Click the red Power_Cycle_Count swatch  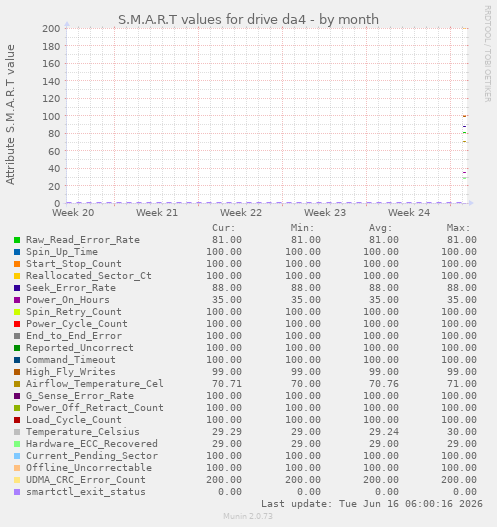click(17, 324)
